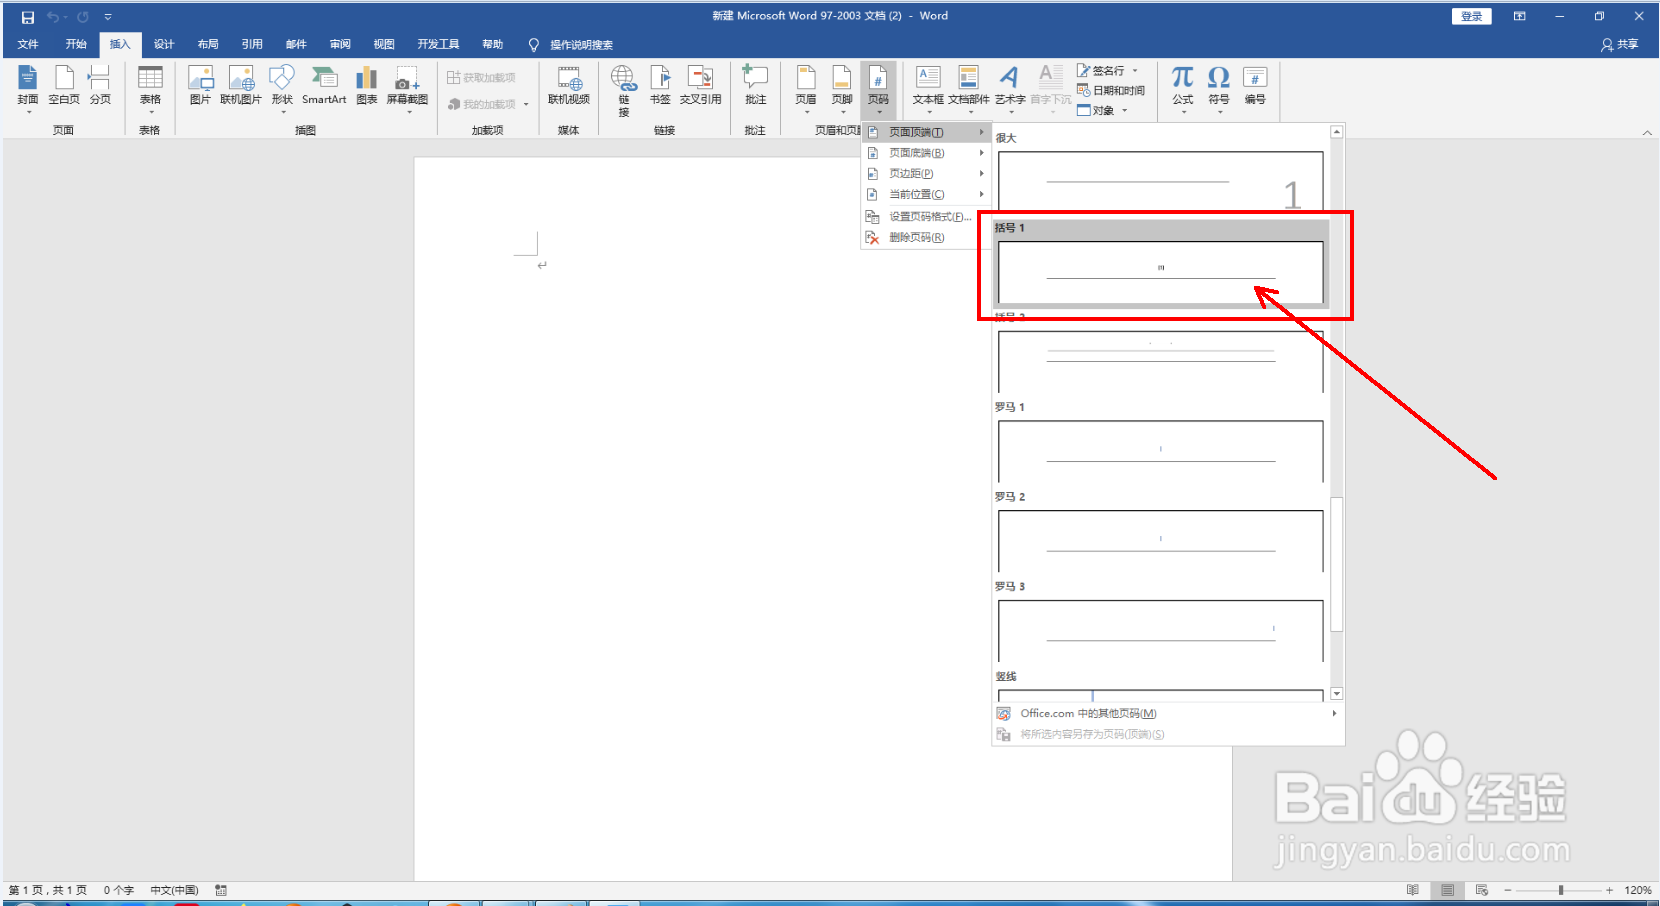Insert an online video via 联机视频

point(569,88)
